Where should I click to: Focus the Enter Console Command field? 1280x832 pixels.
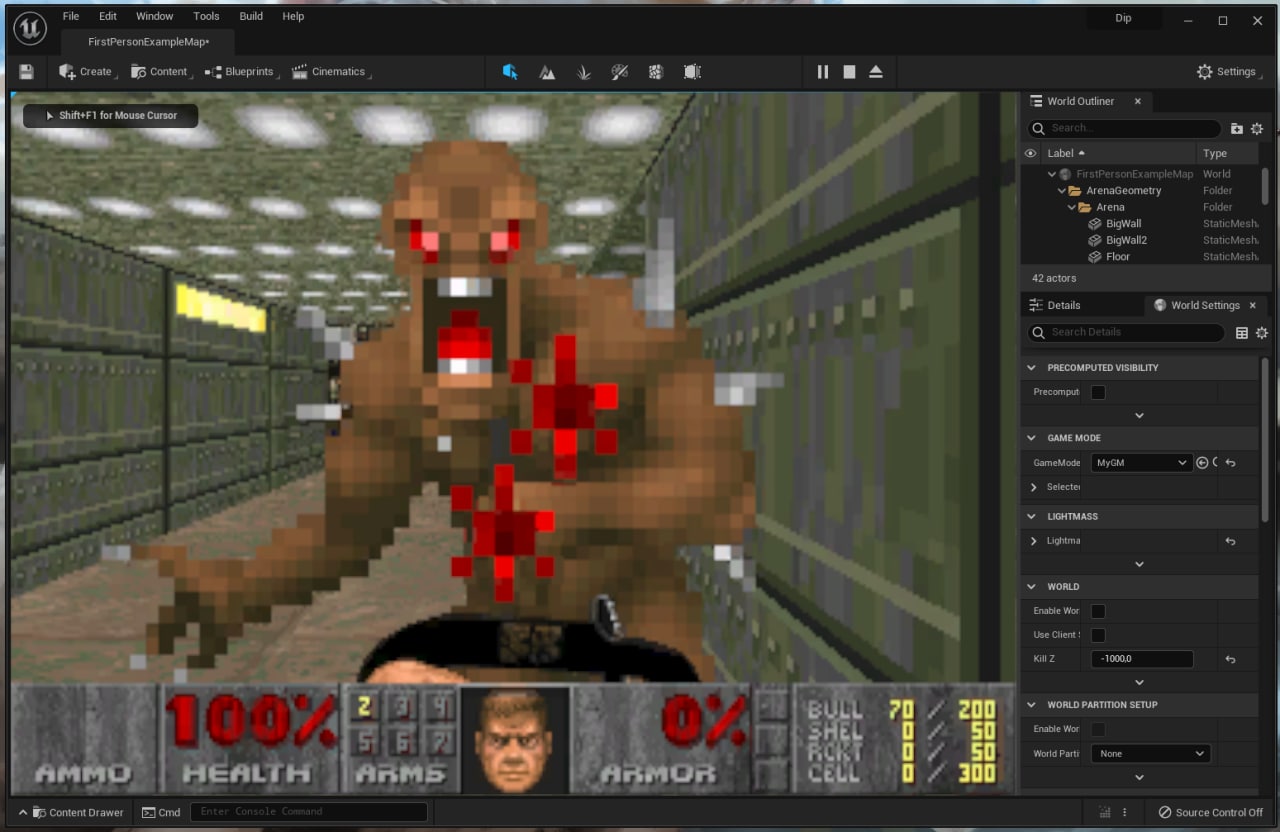309,812
